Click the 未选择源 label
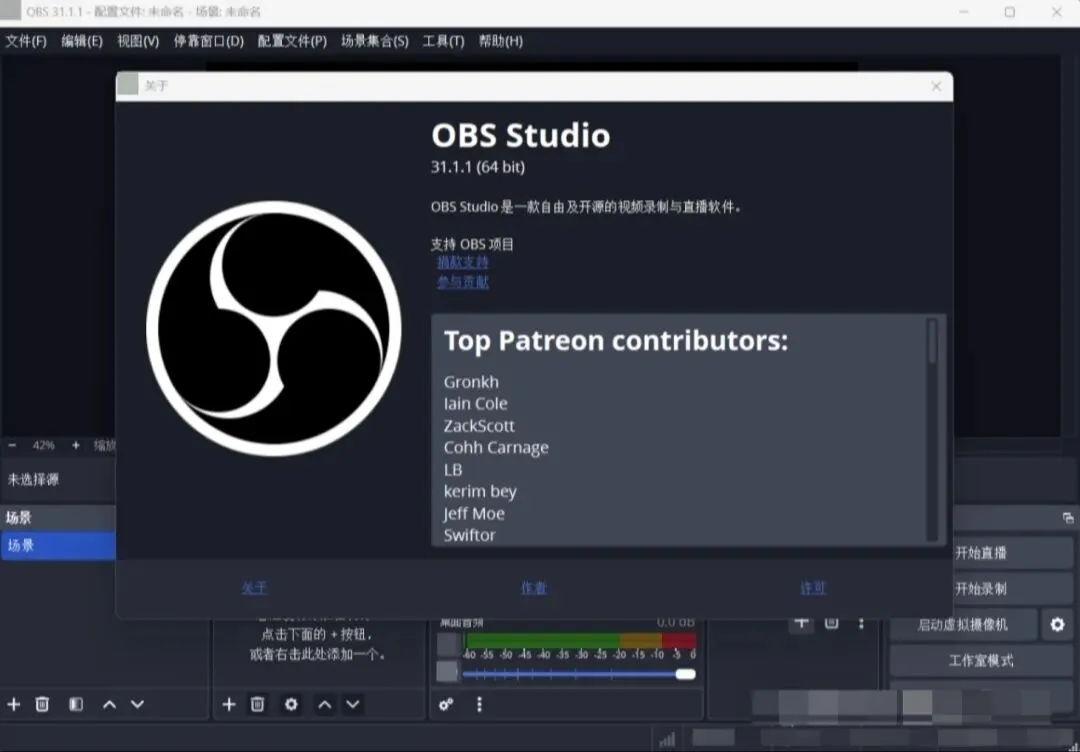Viewport: 1080px width, 752px height. click(x=33, y=479)
